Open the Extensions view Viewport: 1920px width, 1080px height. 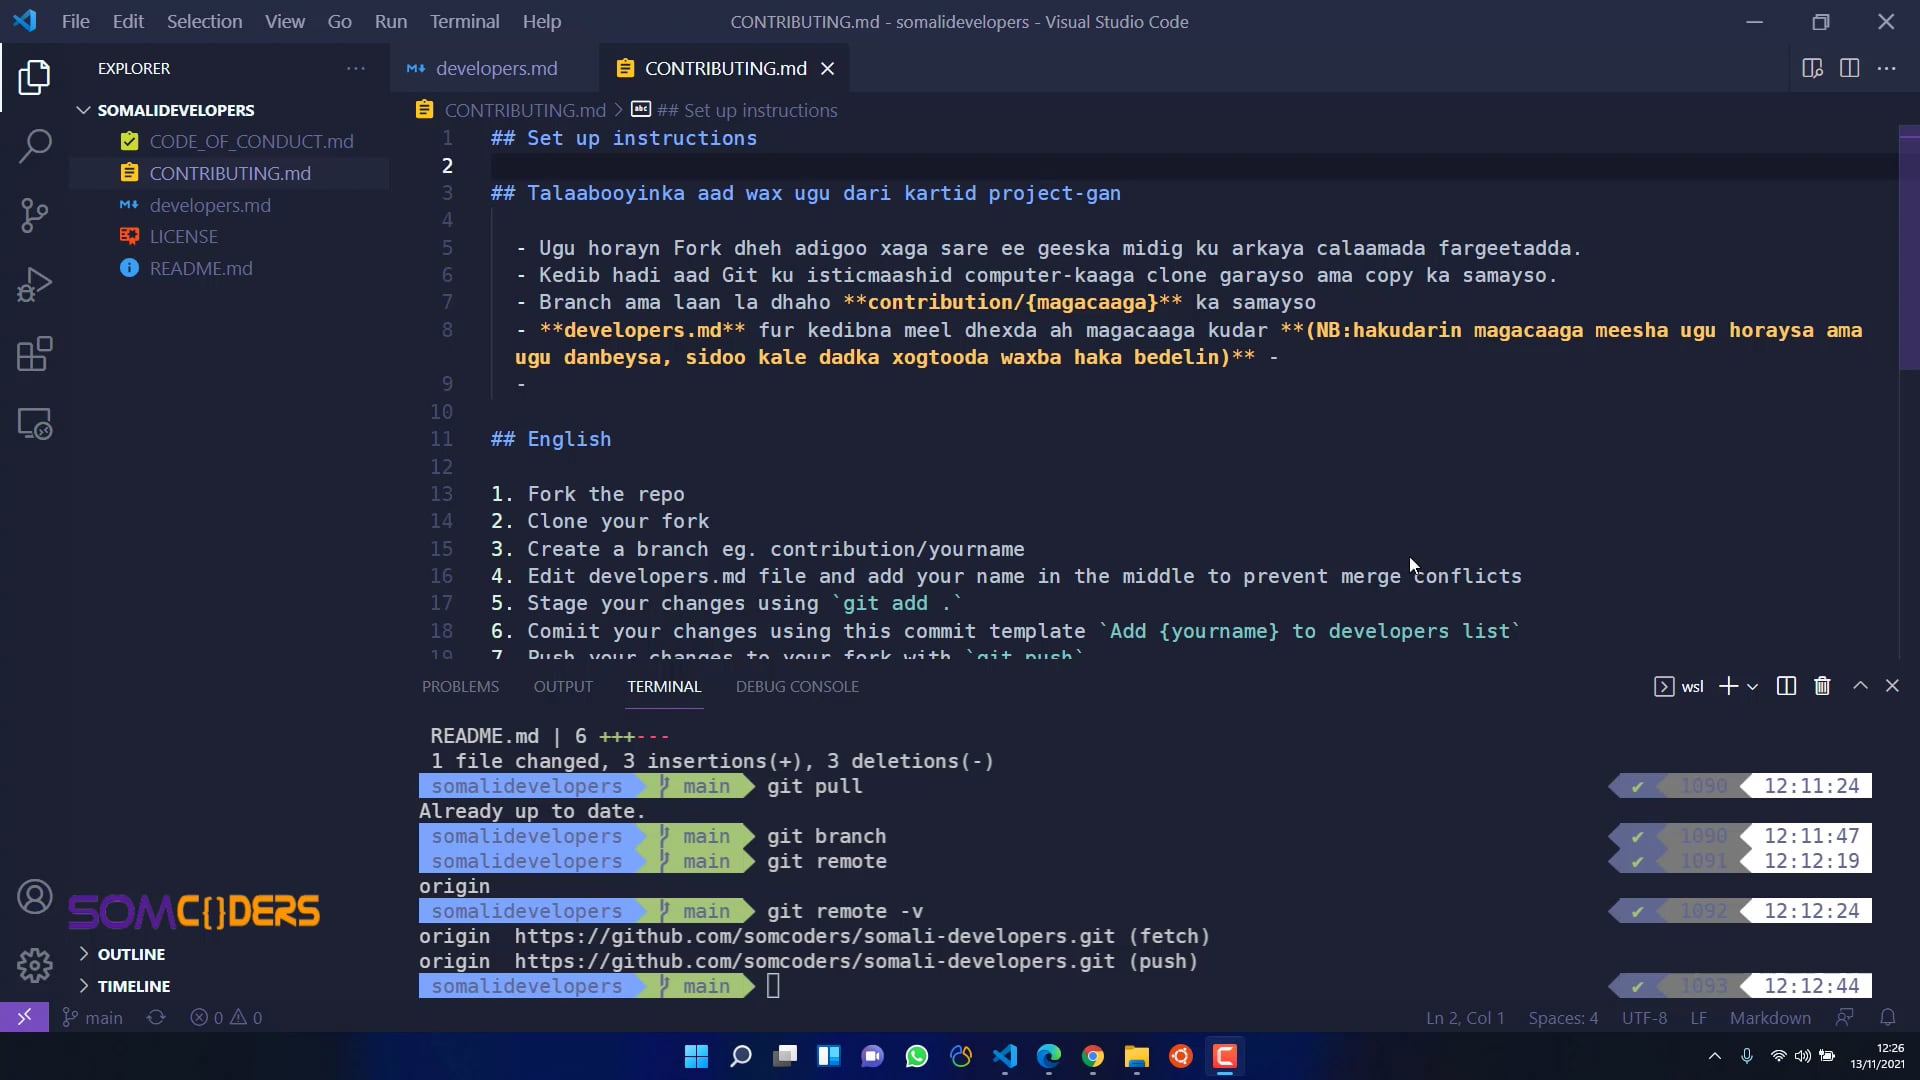(35, 353)
